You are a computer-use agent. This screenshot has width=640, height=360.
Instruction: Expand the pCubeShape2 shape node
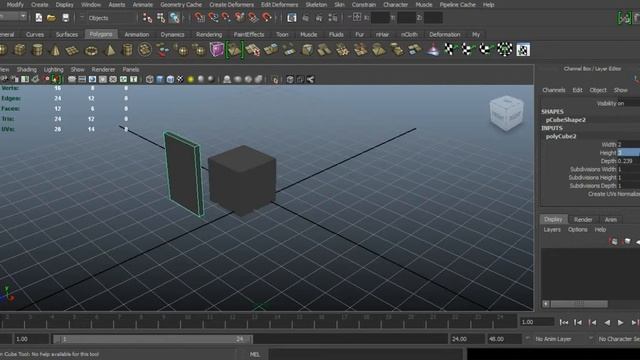(566, 120)
